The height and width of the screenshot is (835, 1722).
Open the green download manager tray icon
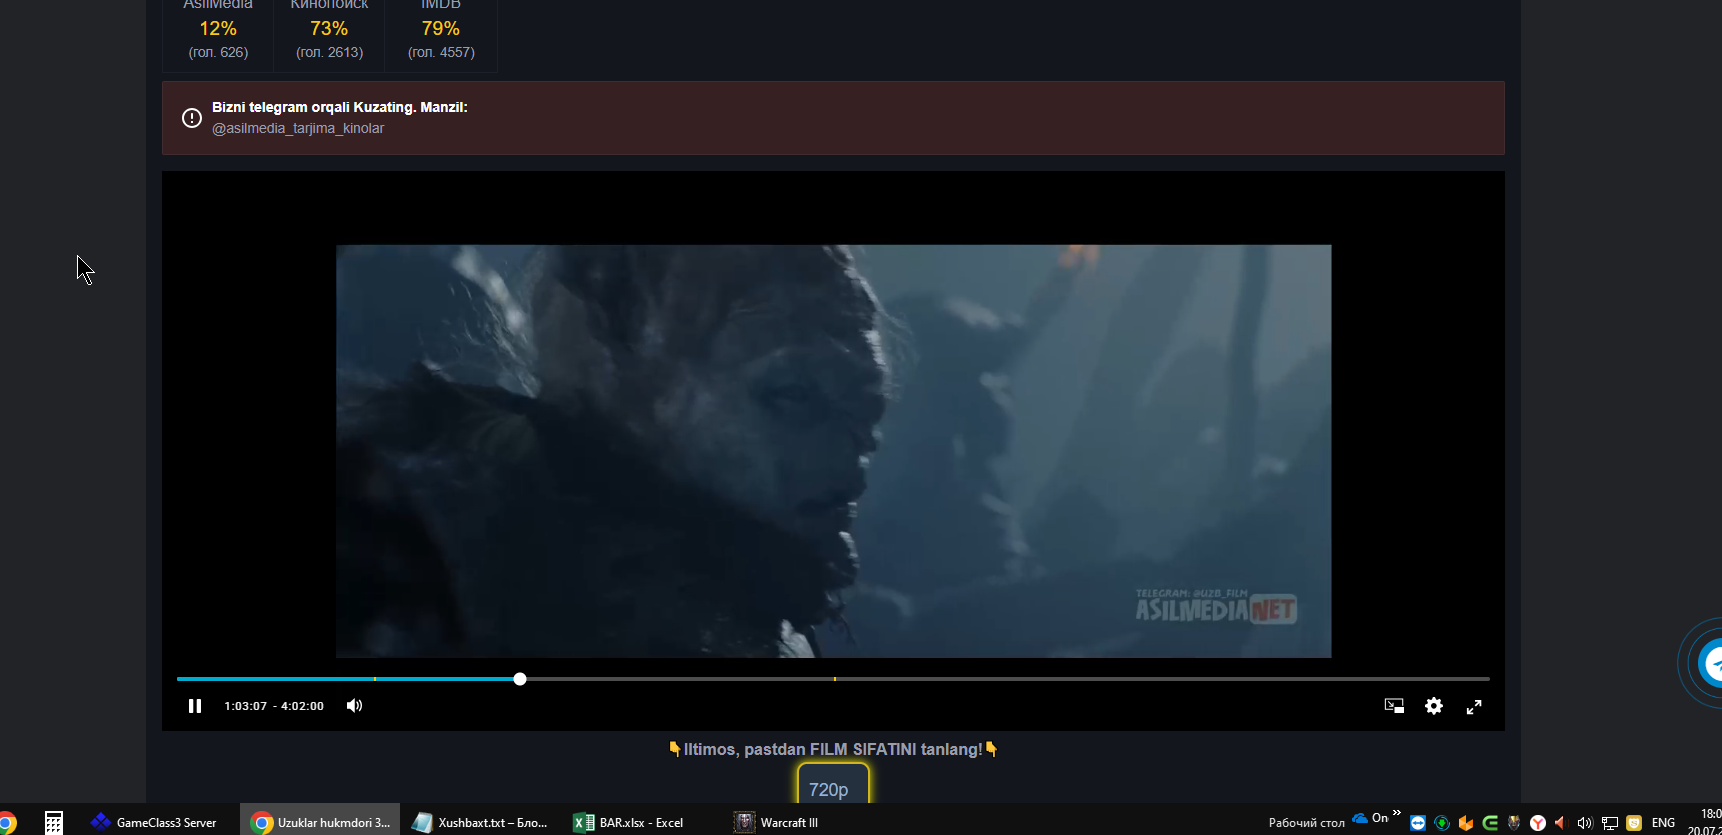pos(1442,823)
